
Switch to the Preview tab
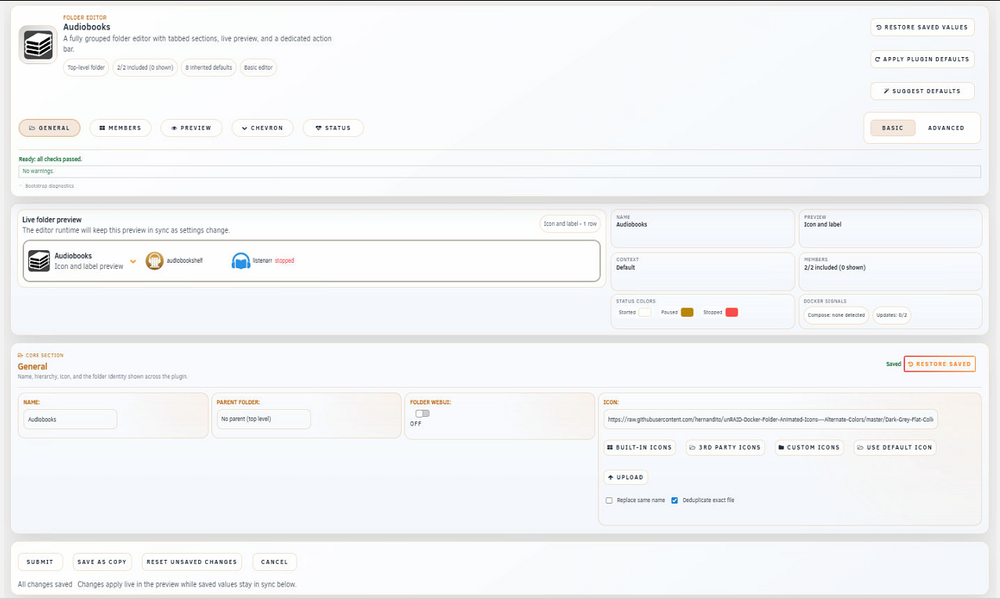click(x=191, y=128)
